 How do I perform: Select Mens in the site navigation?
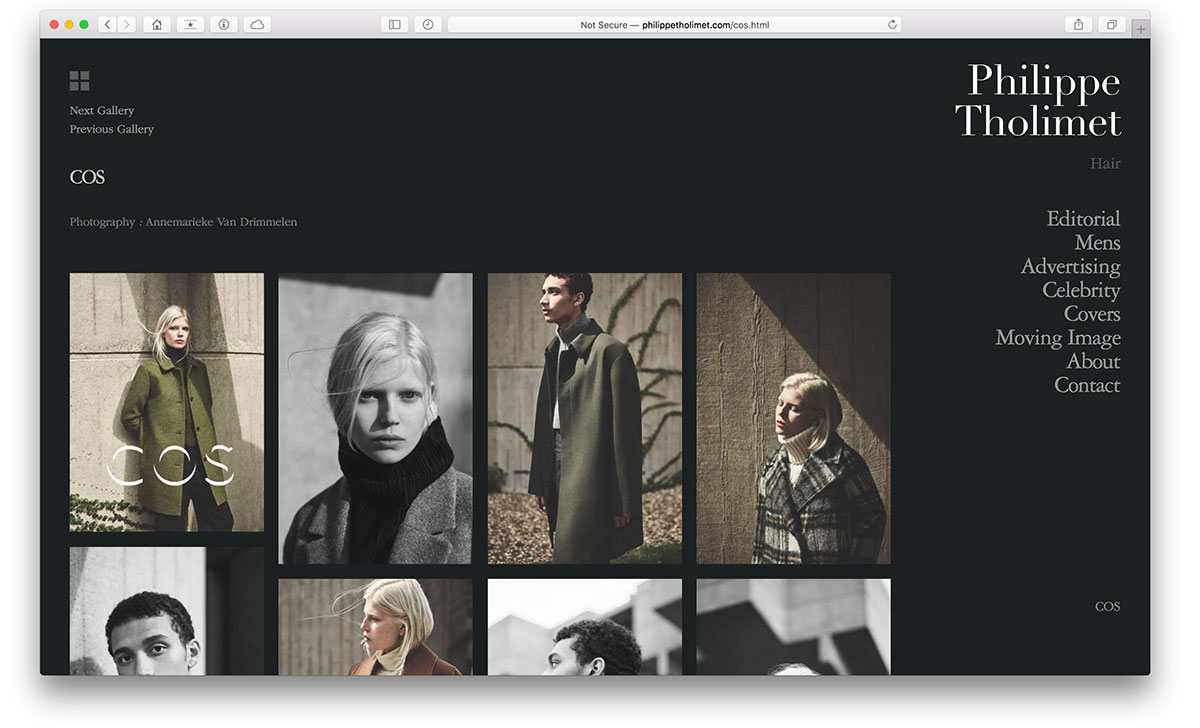click(x=1097, y=242)
